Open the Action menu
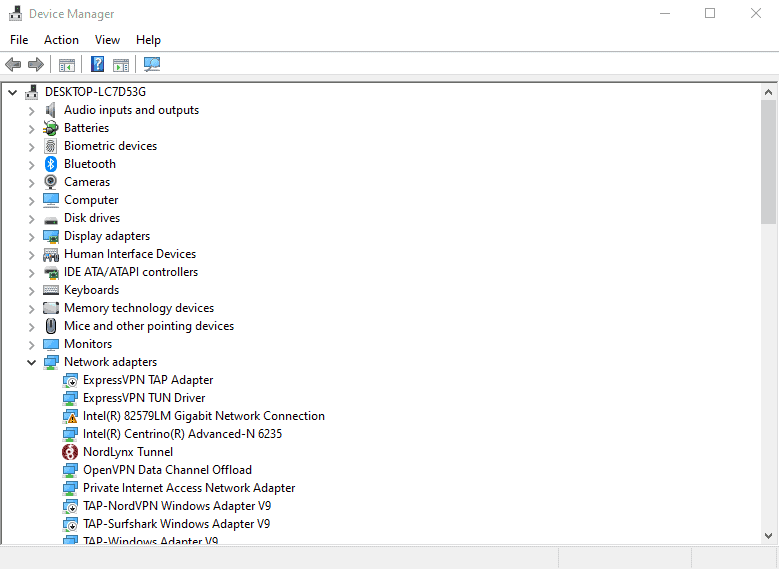This screenshot has height=569, width=779. [61, 40]
